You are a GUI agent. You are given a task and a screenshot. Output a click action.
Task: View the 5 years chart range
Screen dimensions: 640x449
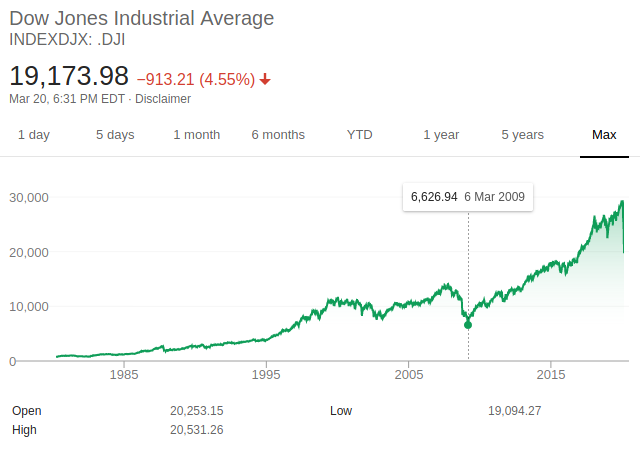(522, 135)
